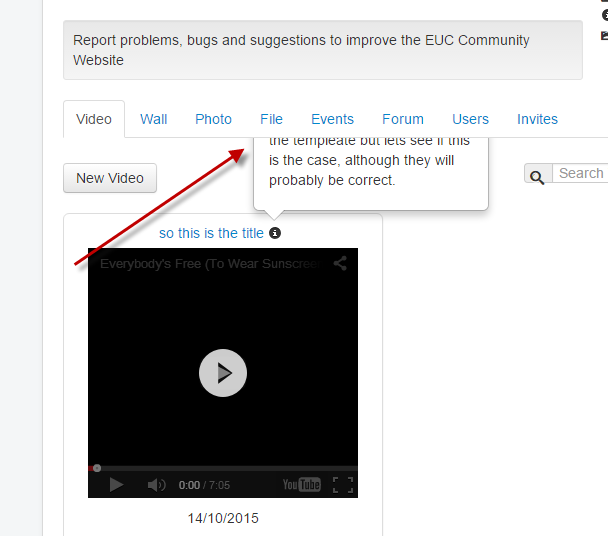
Task: Show the Users tab
Action: pos(470,119)
